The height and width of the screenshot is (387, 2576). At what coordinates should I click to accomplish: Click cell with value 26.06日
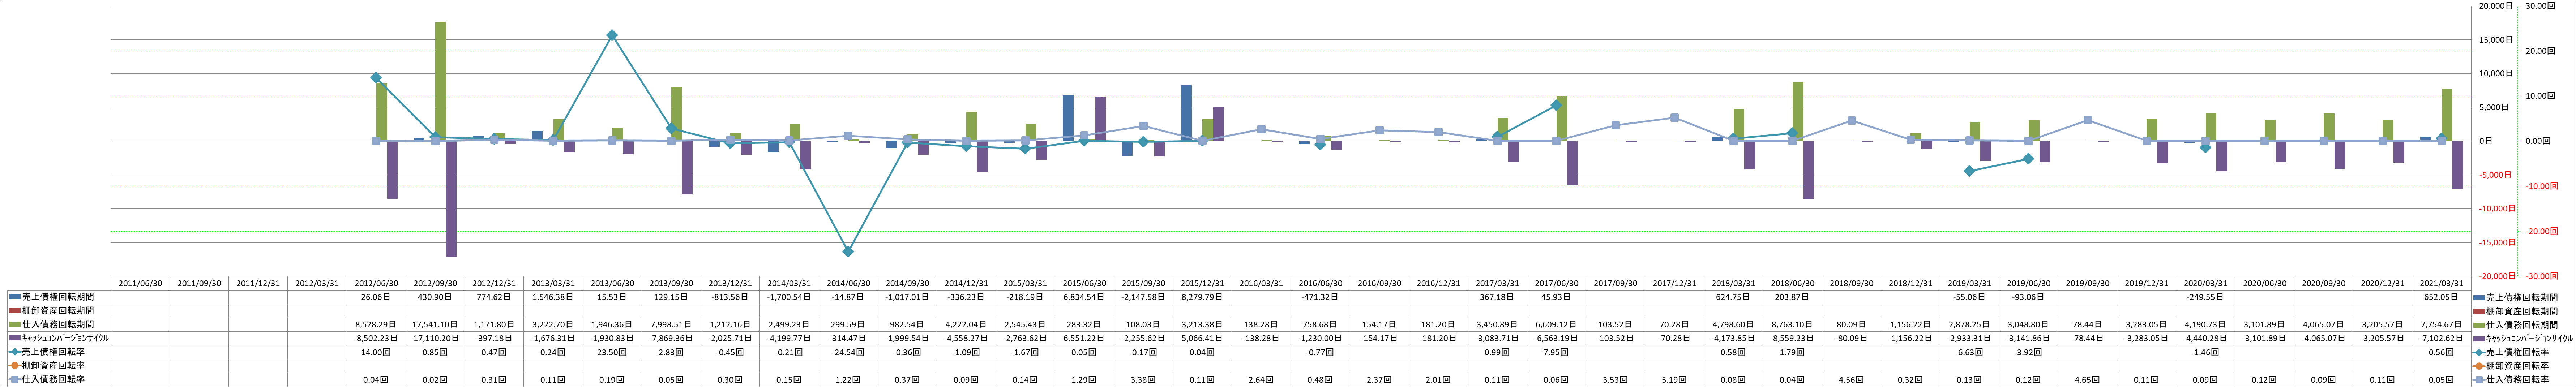[376, 297]
